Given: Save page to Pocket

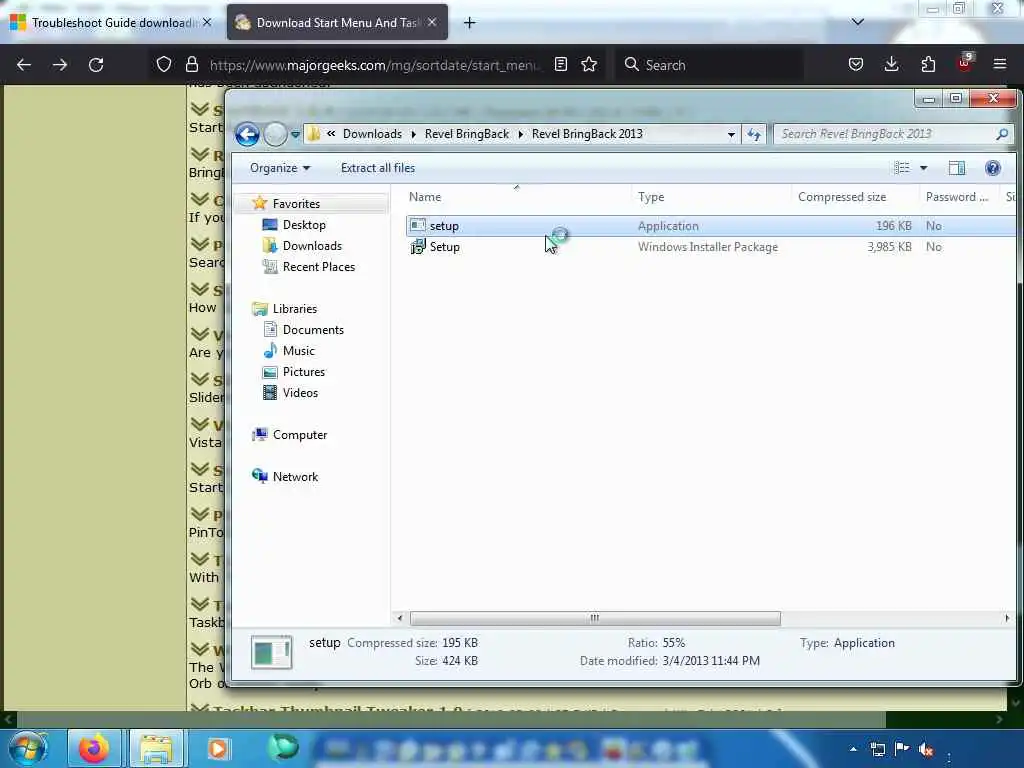Looking at the screenshot, I should [856, 64].
